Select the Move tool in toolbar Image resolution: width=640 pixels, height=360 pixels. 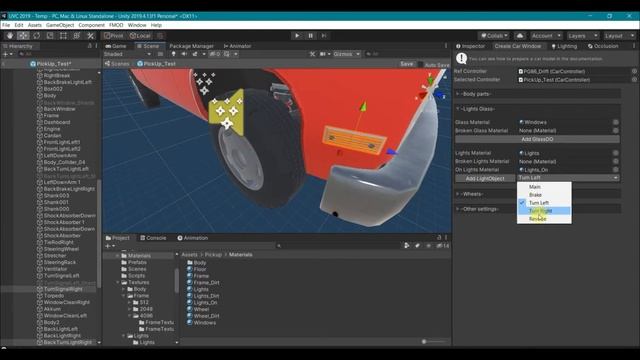[x=23, y=36]
